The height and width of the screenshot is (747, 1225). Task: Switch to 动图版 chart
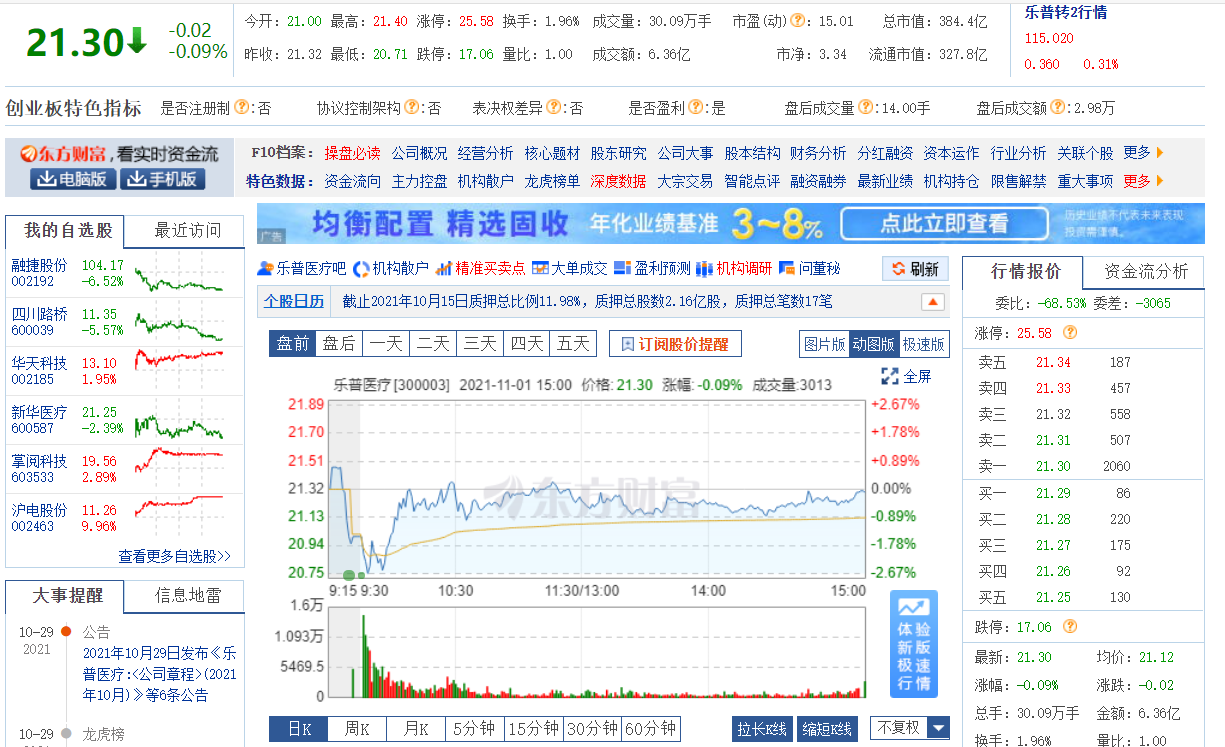[874, 344]
